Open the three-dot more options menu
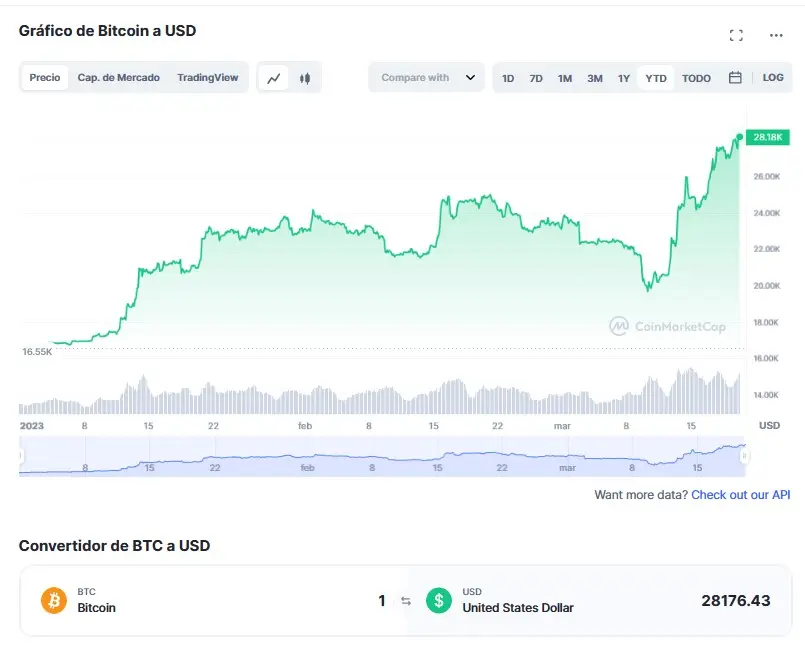Screen dimensions: 805x652 click(x=776, y=35)
